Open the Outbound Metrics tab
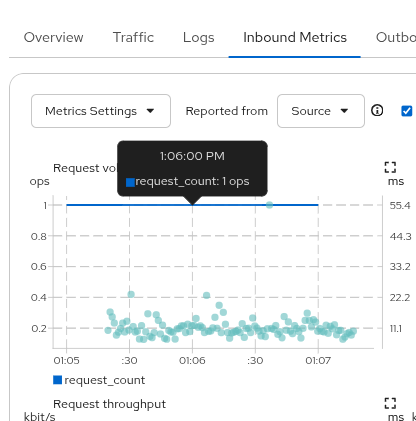 396,37
